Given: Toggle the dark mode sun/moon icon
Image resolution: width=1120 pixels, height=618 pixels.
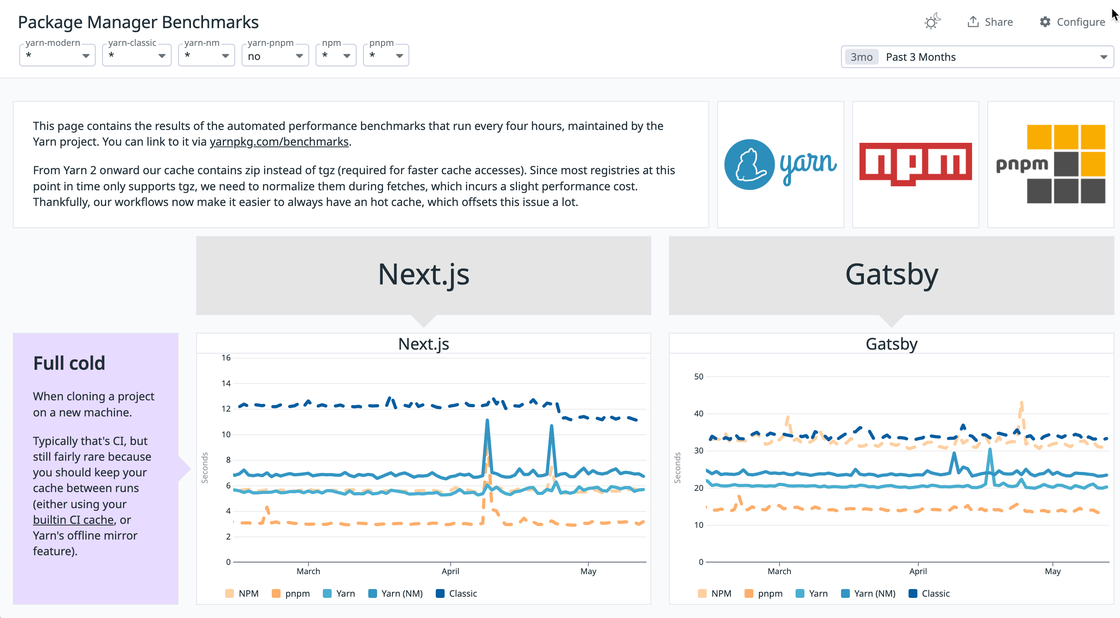Looking at the screenshot, I should tap(932, 21).
